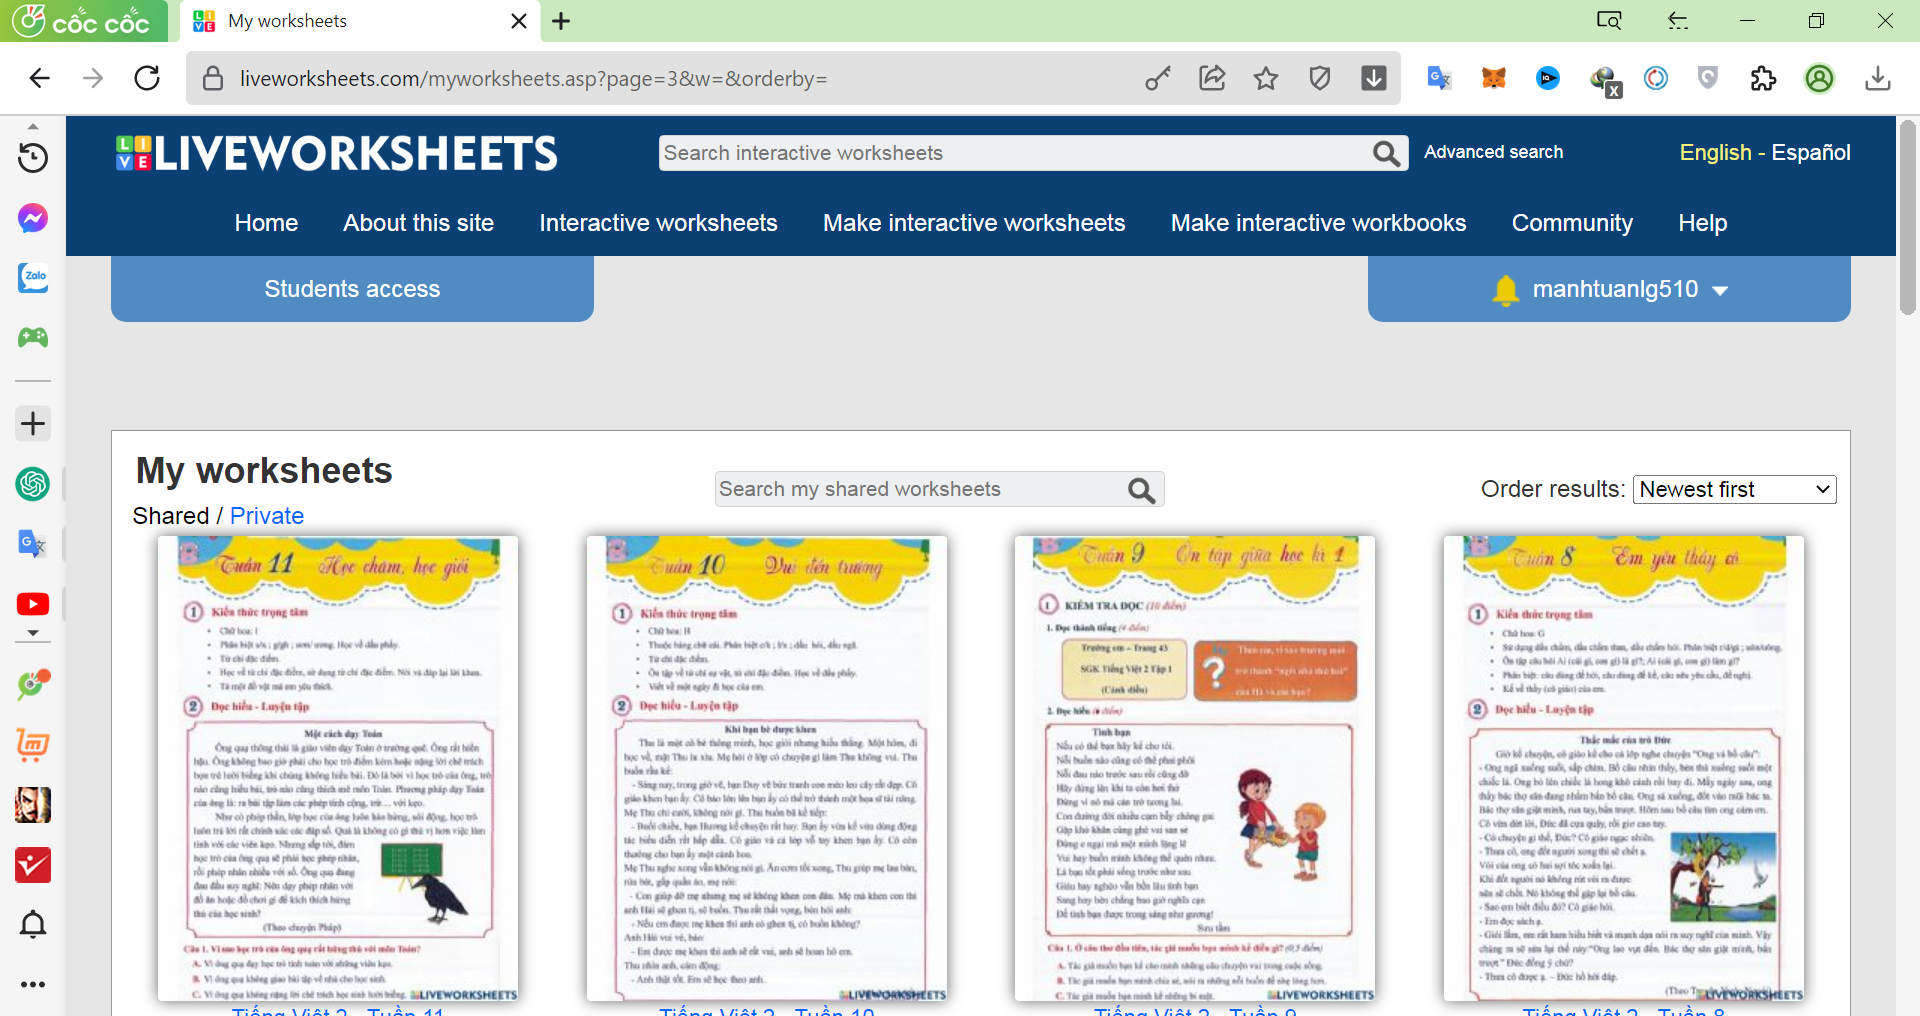Open the browser extensions puzzle icon

point(1763,79)
